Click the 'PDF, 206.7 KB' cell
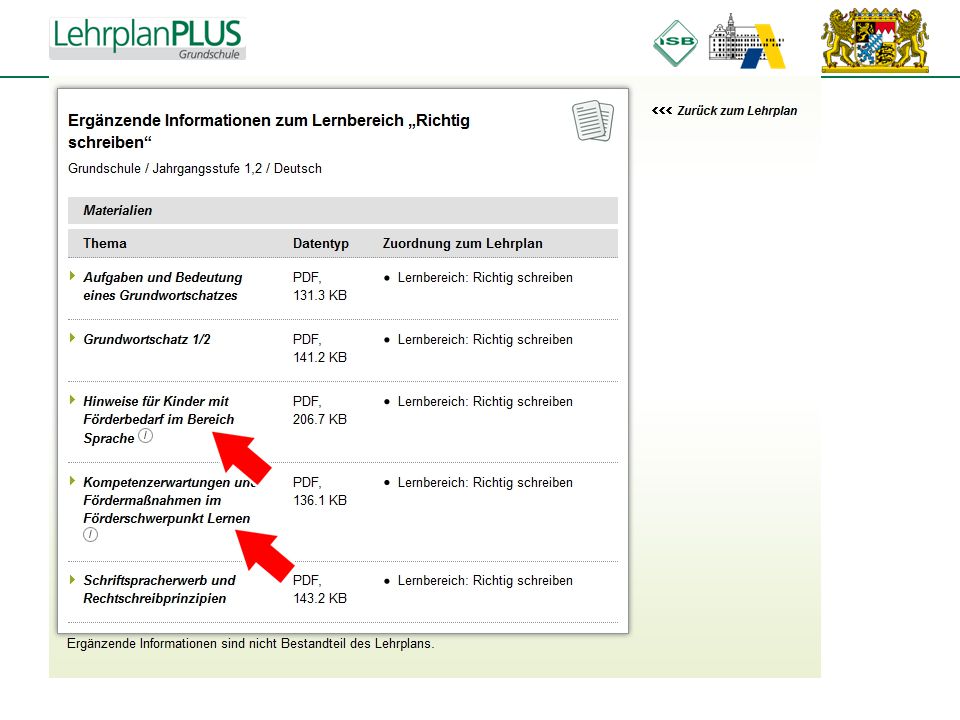This screenshot has height=720, width=960. (320, 411)
